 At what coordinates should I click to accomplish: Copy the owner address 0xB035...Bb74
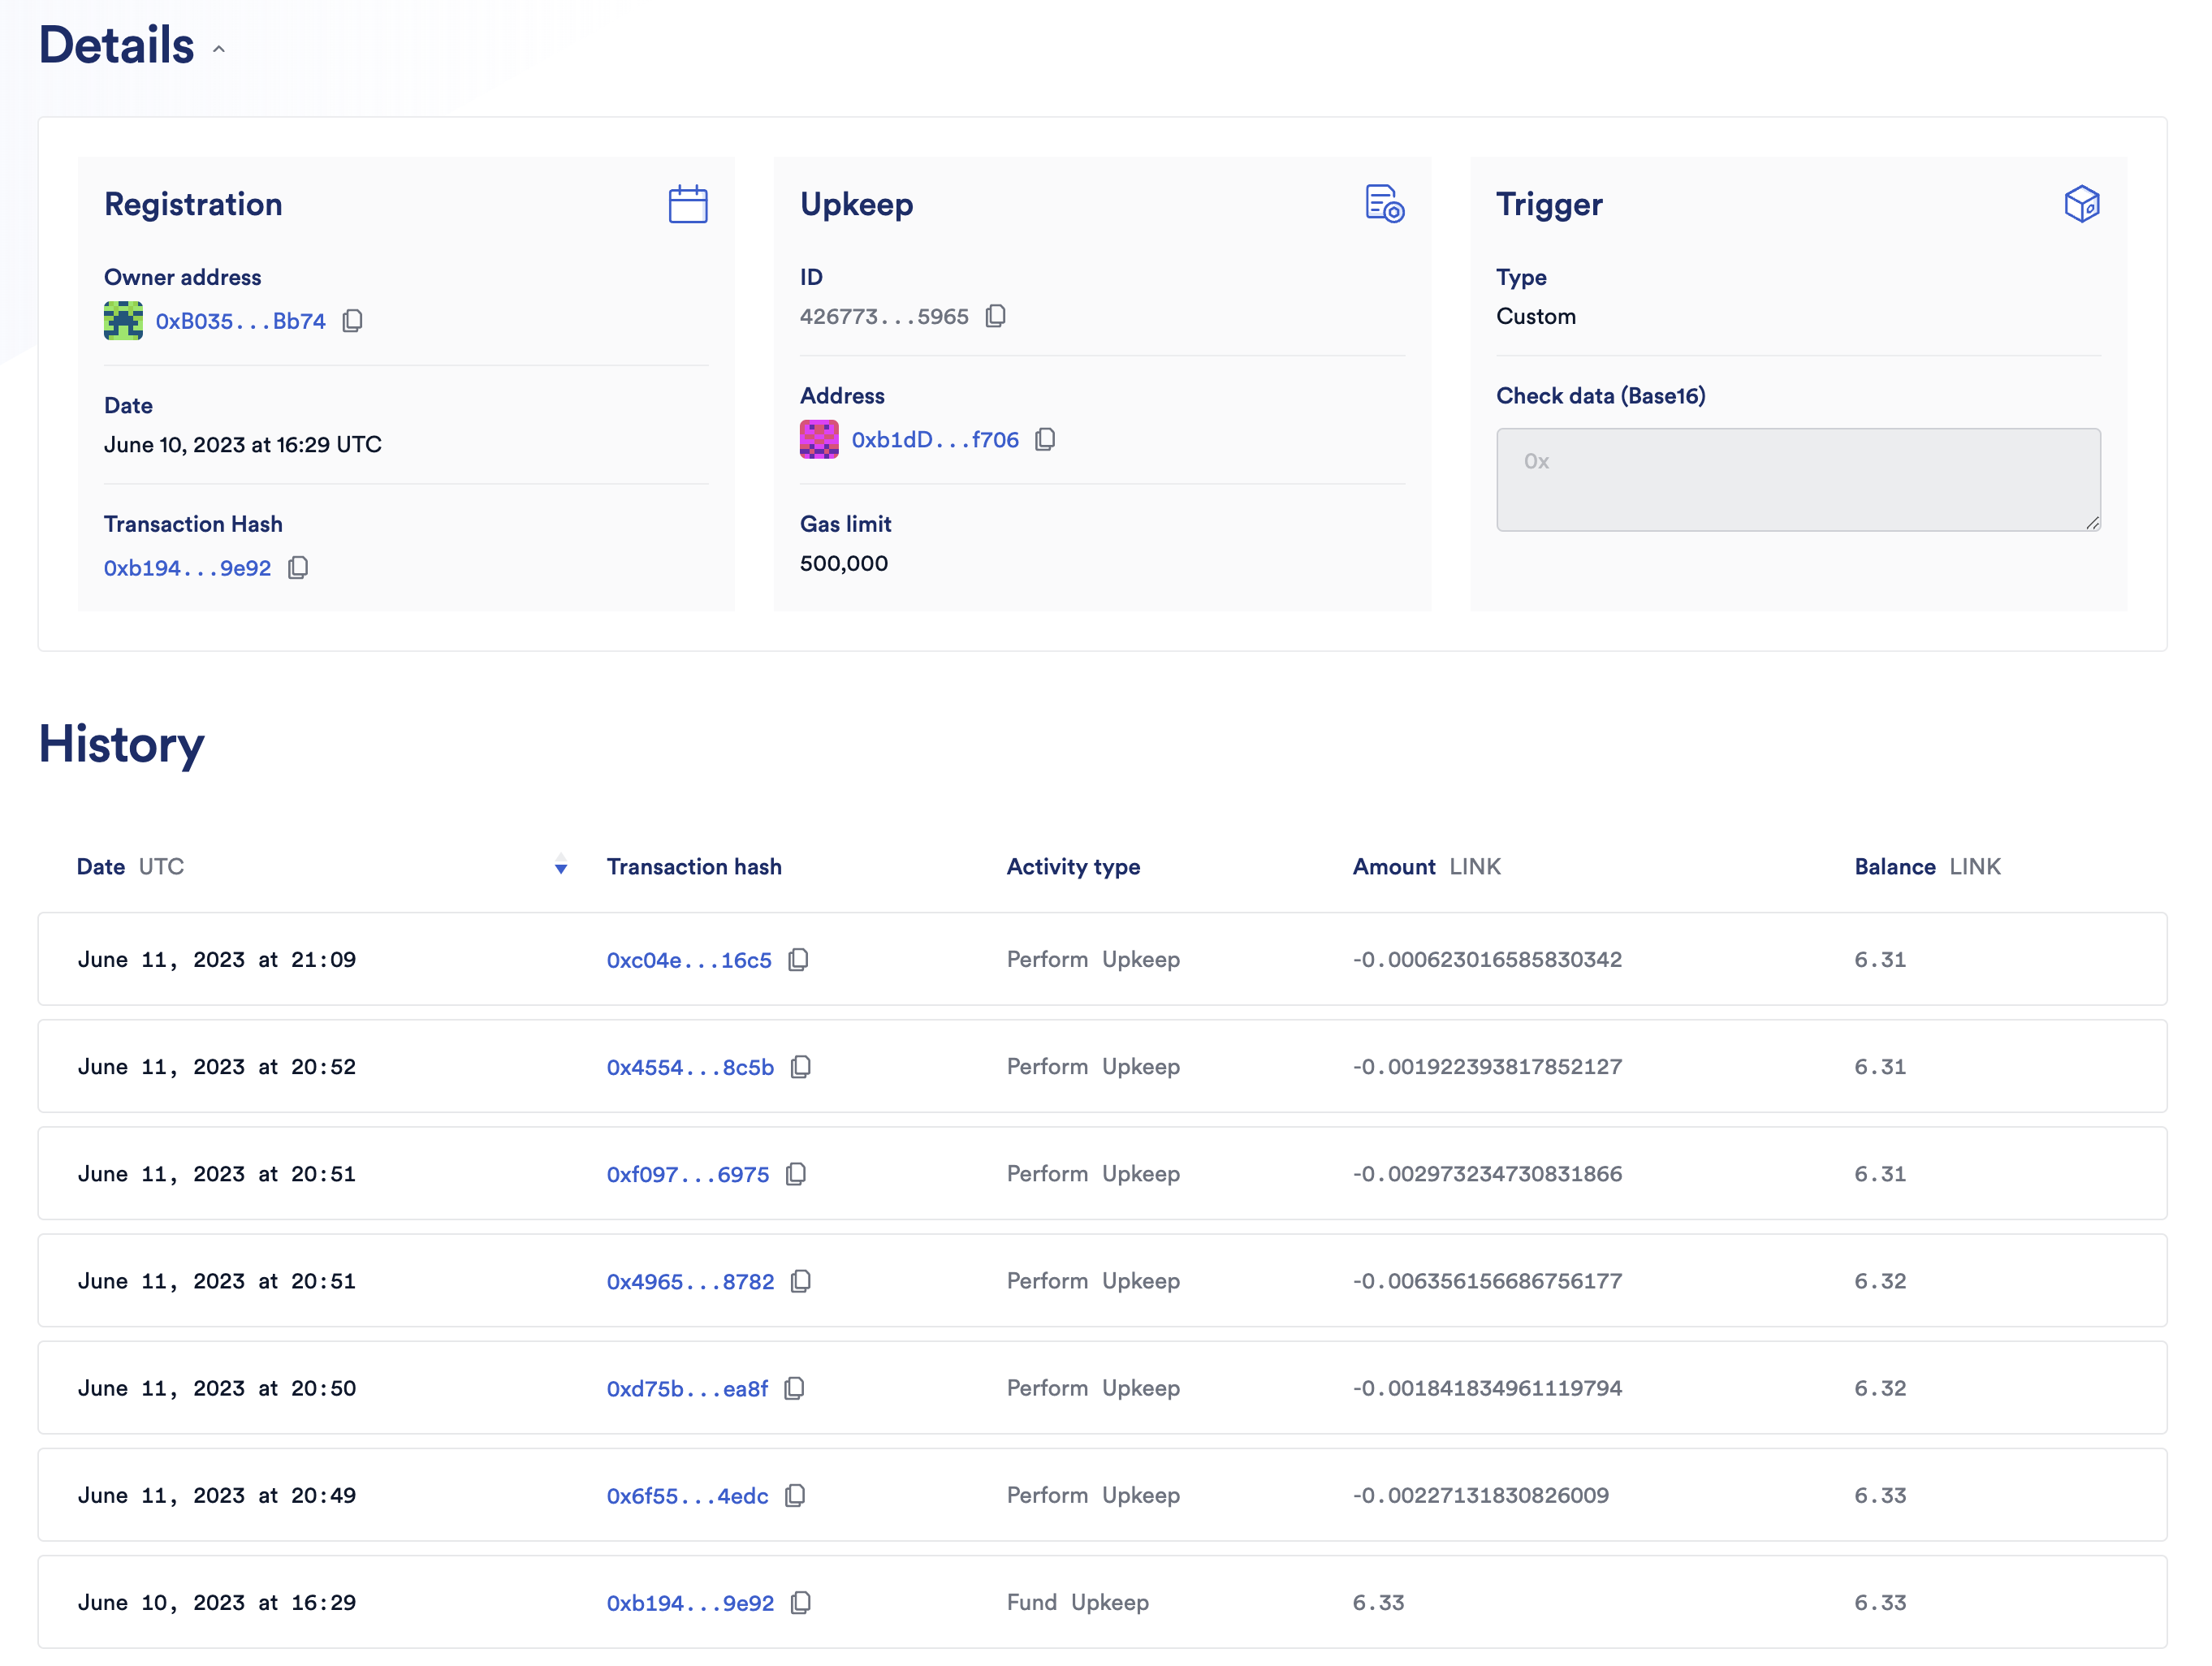(x=352, y=321)
